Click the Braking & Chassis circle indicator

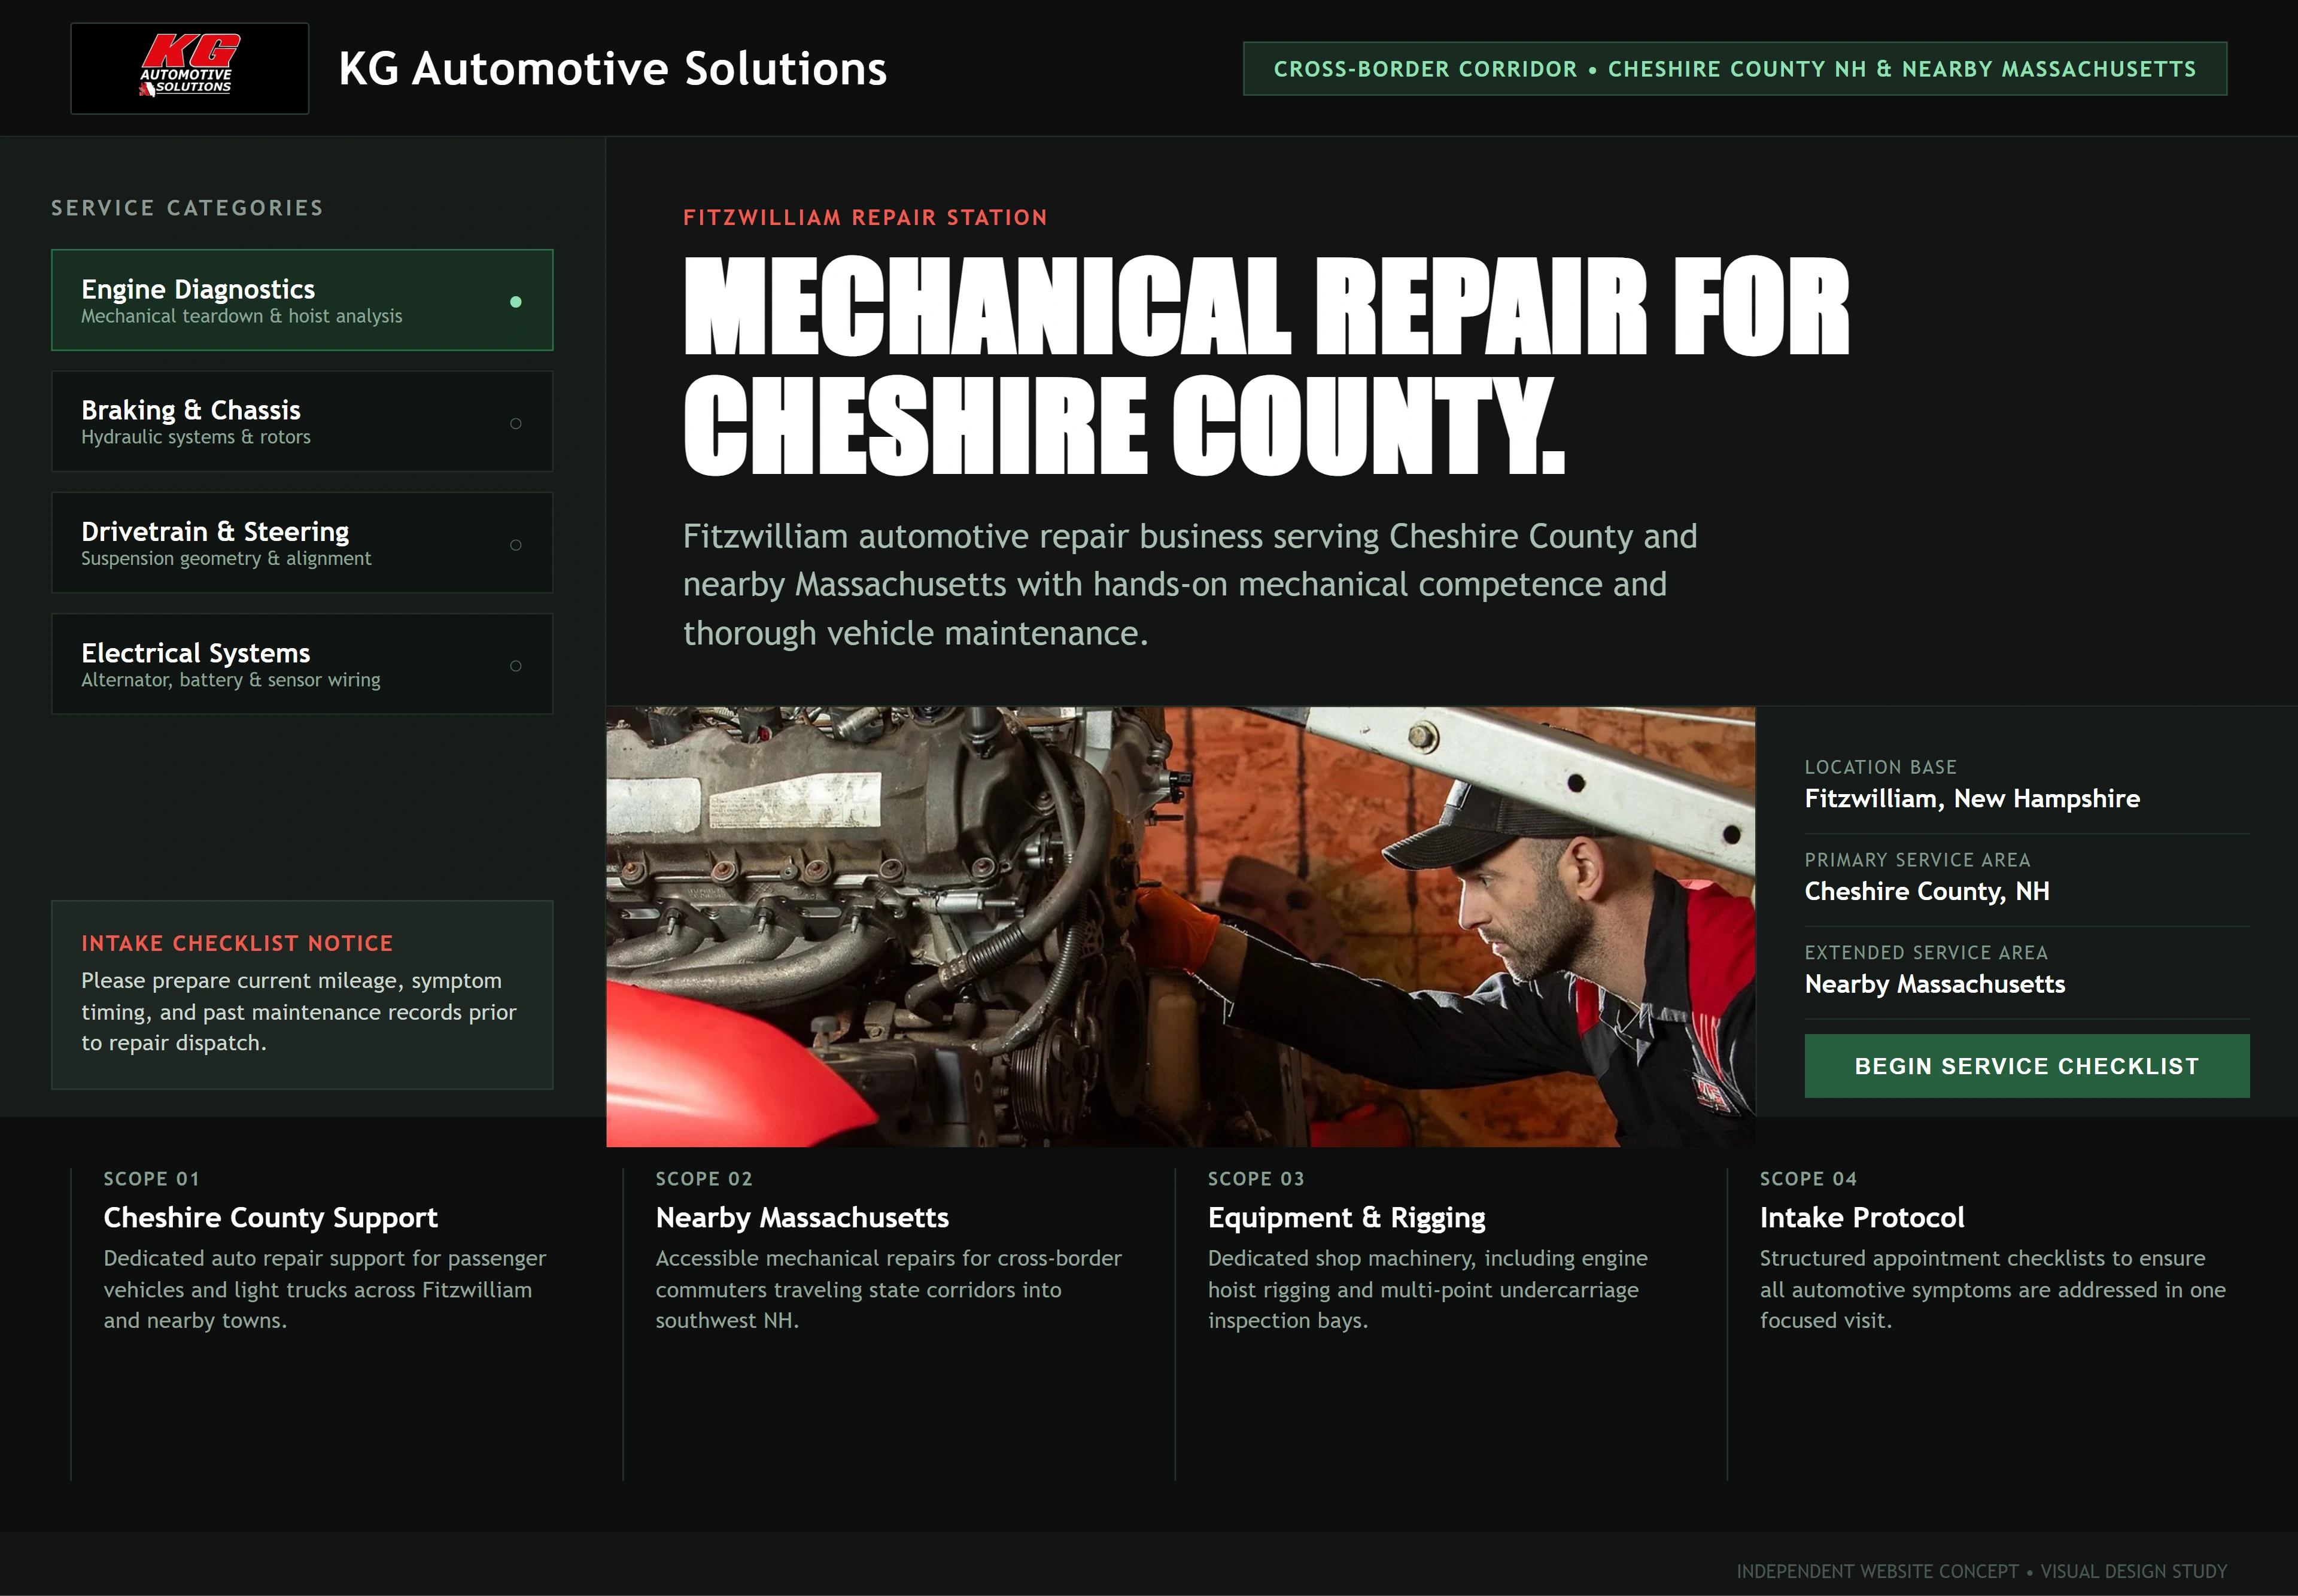coord(516,423)
